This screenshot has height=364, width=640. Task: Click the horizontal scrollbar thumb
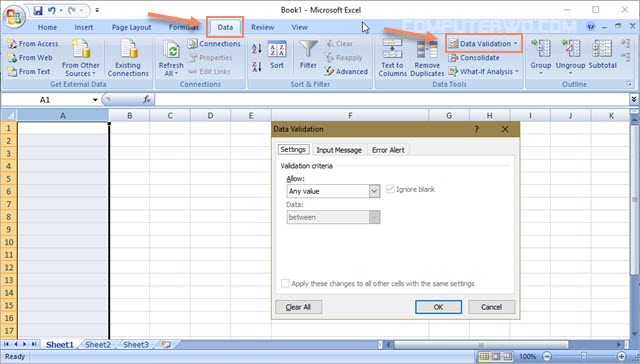(x=481, y=345)
